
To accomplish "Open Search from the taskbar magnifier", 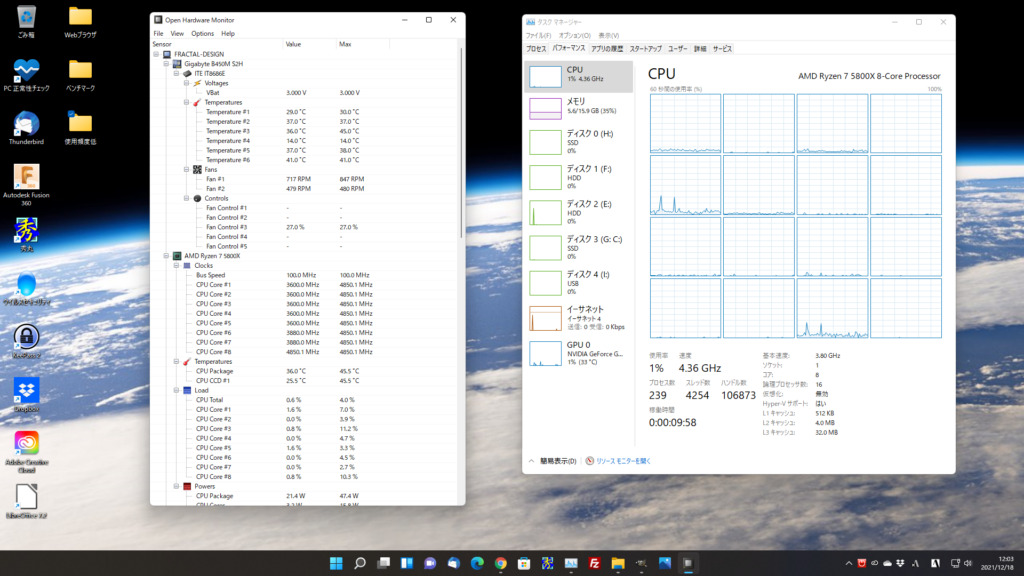I will point(360,563).
